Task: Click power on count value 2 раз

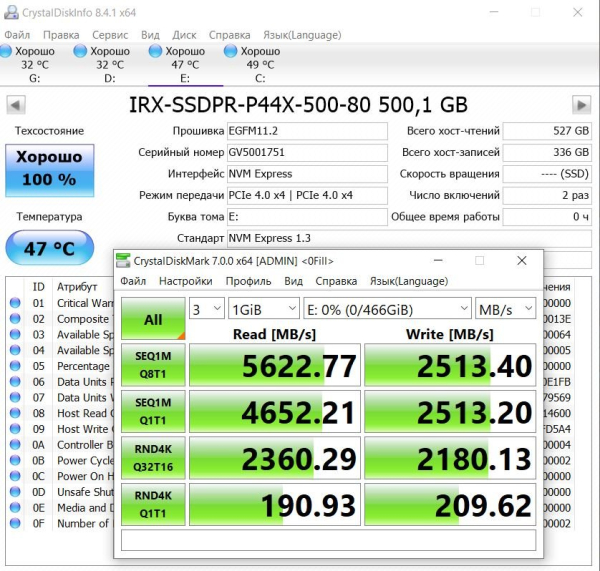Action: pyautogui.click(x=547, y=196)
